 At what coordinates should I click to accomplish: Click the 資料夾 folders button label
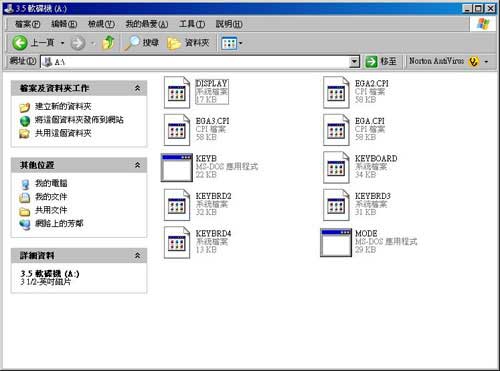point(197,43)
